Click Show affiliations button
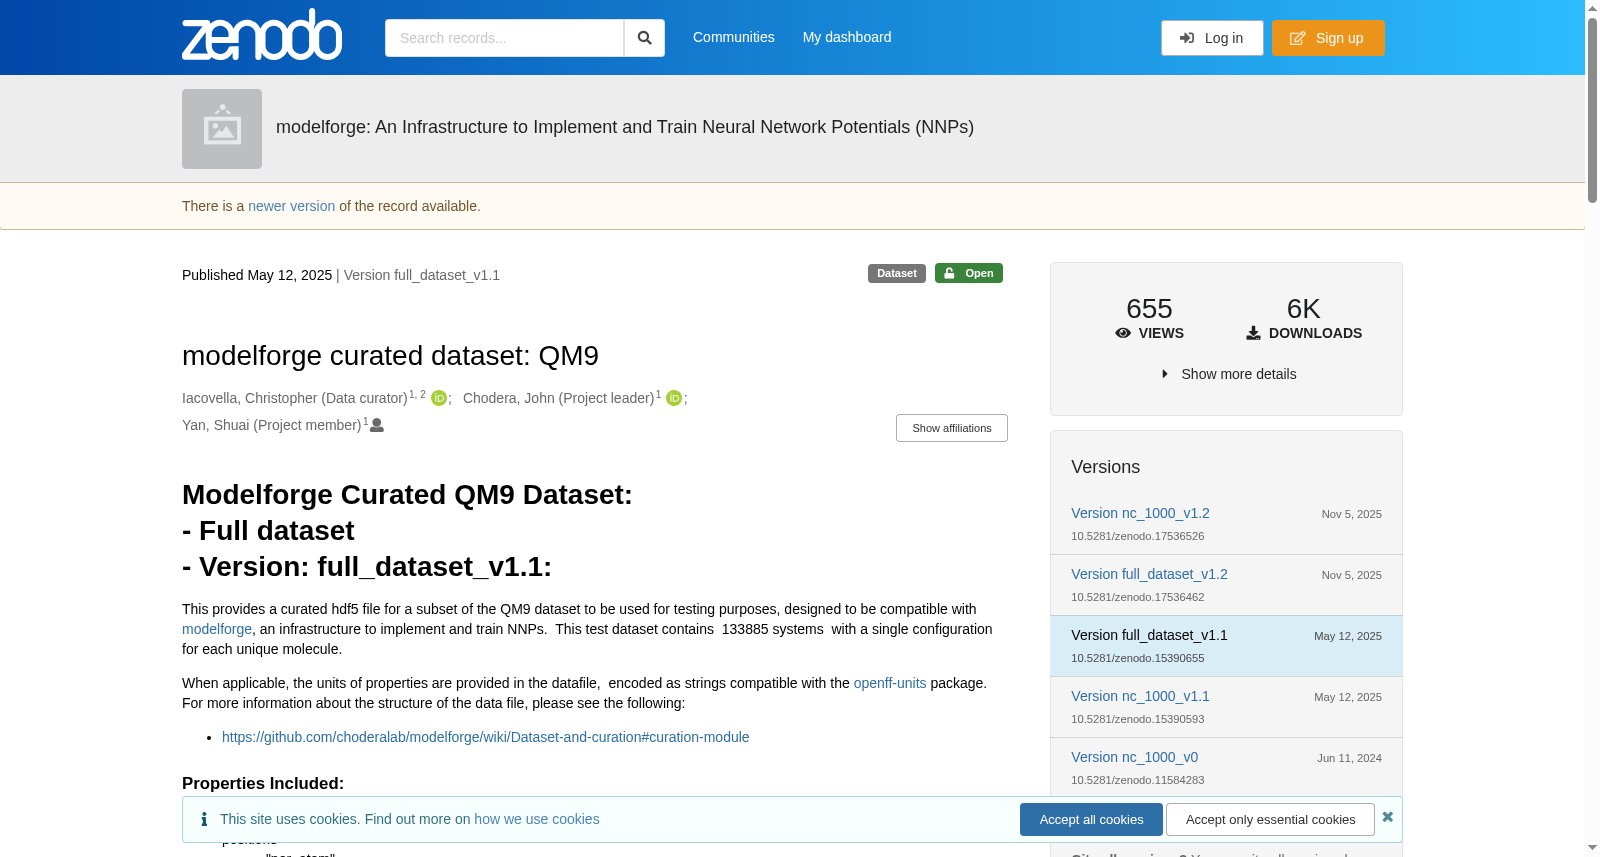This screenshot has height=857, width=1600. click(952, 428)
